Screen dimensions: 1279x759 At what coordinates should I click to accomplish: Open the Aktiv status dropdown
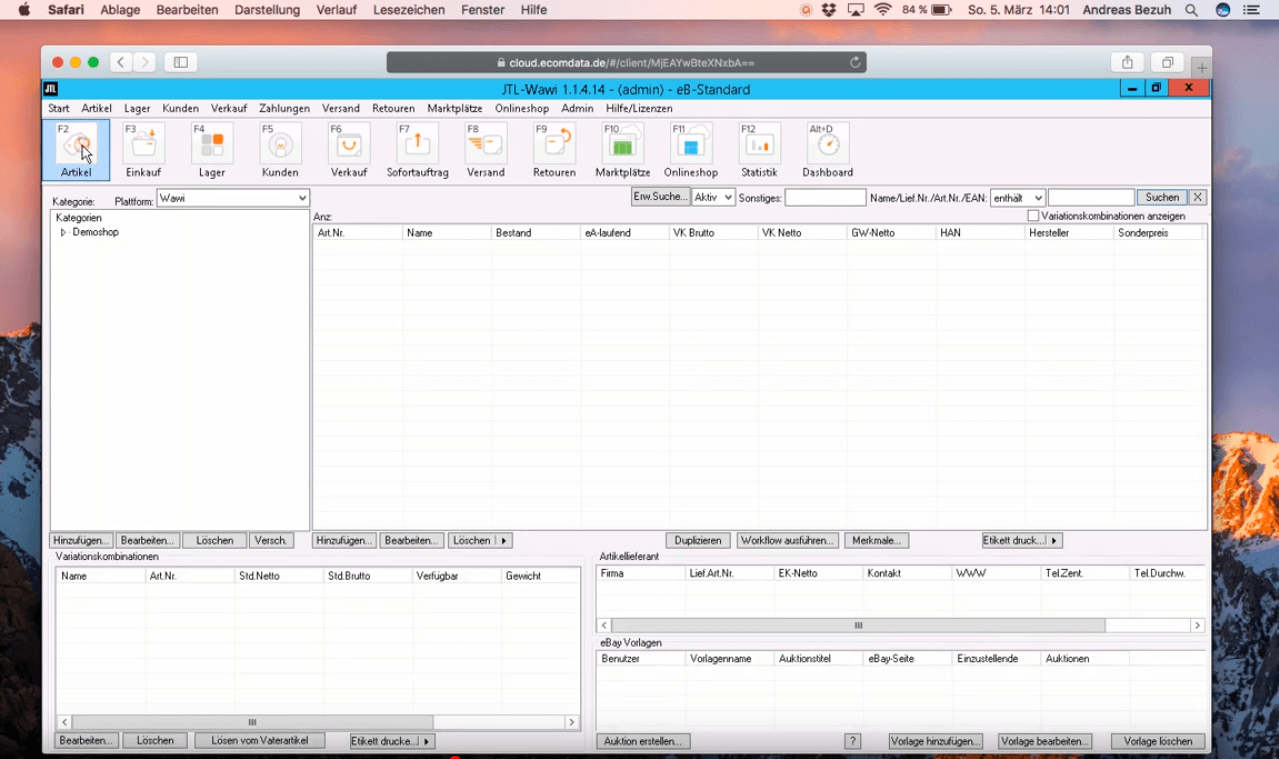point(714,198)
